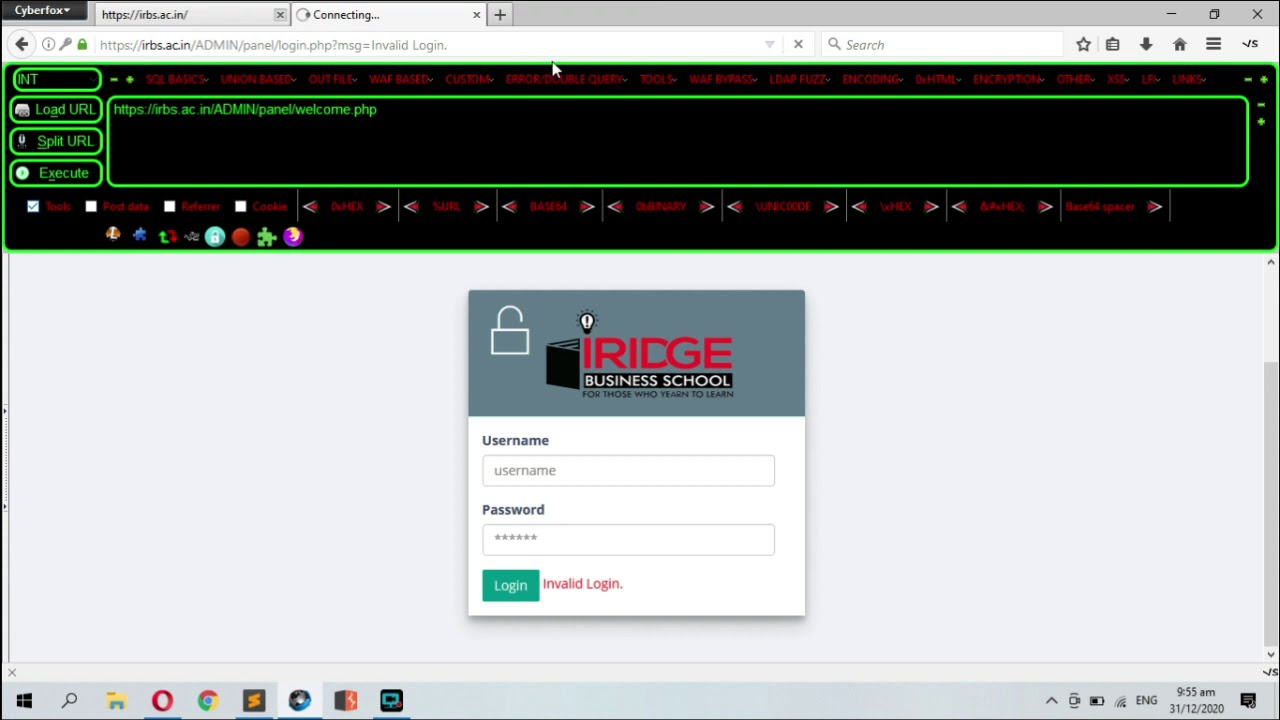Expand the ENCODING menu
The image size is (1280, 720).
[873, 79]
